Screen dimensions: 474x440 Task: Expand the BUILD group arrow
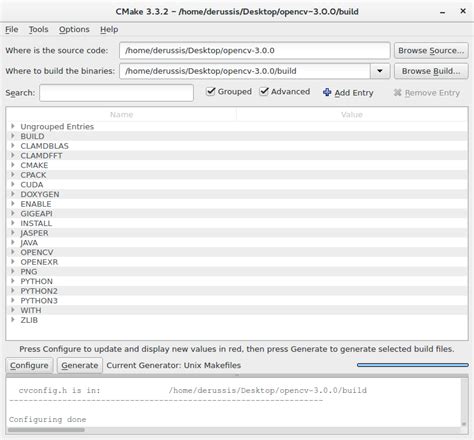click(x=13, y=136)
